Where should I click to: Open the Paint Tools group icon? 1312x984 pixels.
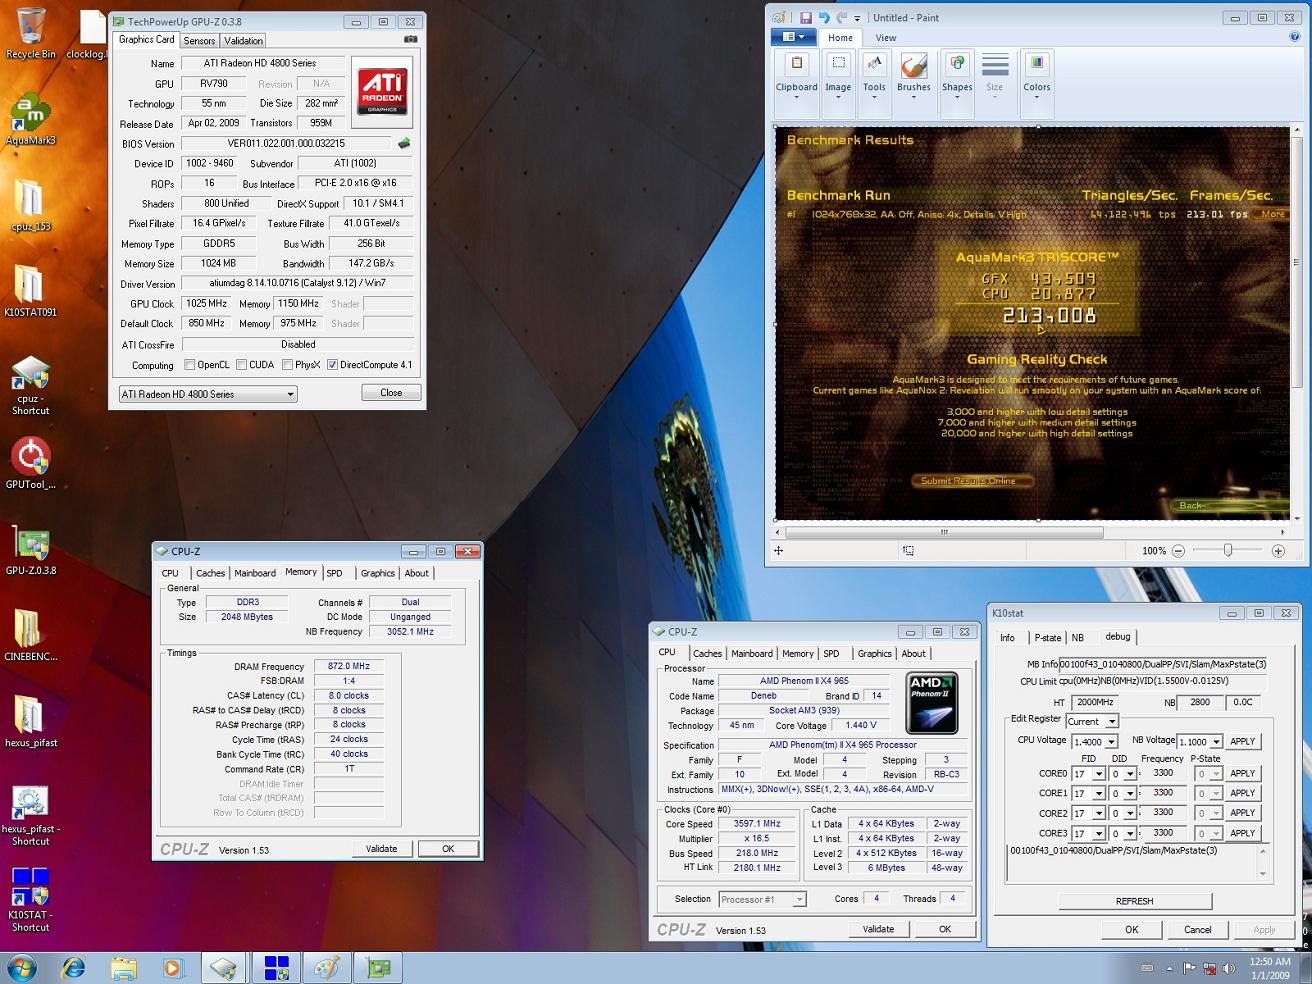click(x=874, y=75)
